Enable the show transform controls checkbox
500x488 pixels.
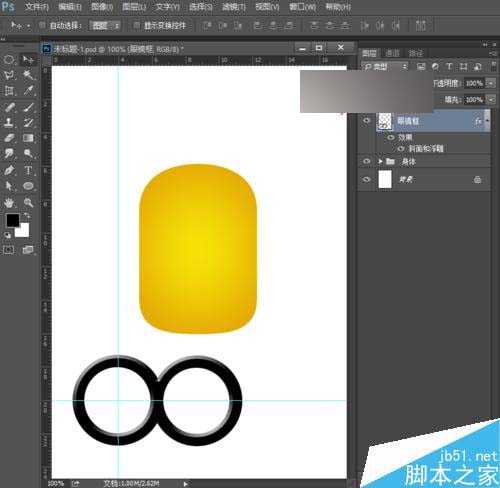point(136,25)
